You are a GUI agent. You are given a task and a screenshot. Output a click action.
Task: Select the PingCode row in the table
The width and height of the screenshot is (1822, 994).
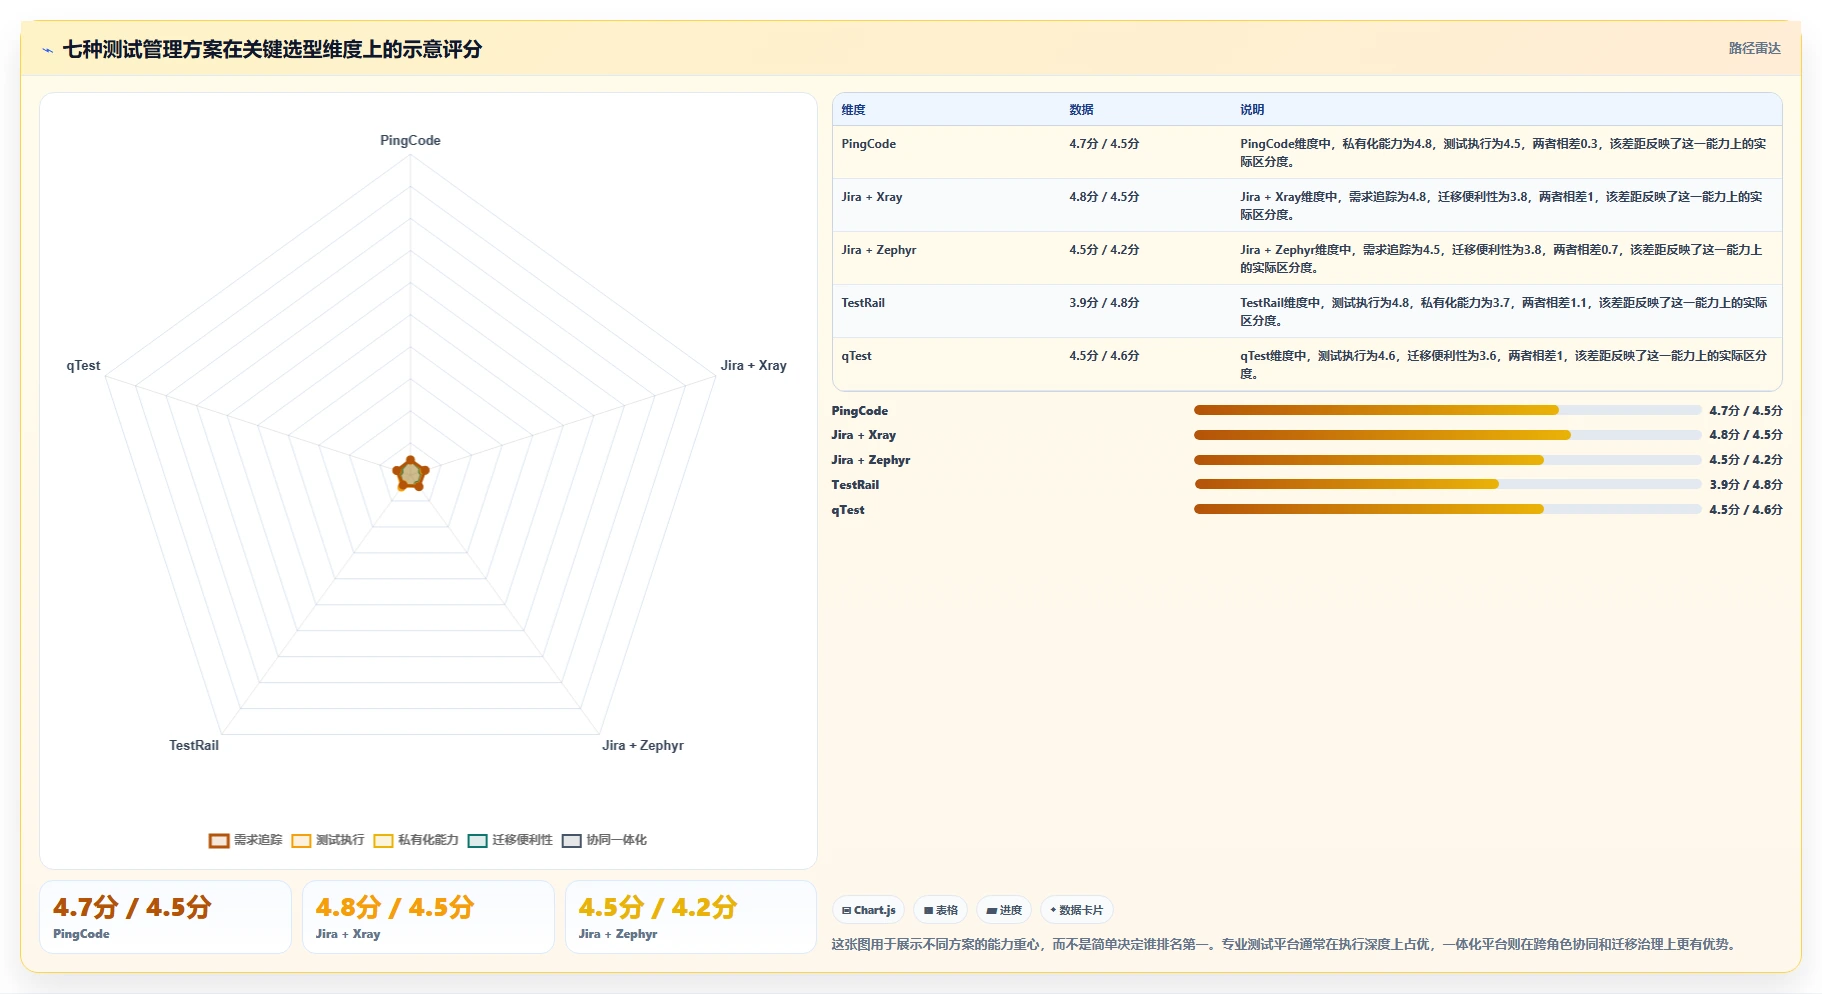1307,152
